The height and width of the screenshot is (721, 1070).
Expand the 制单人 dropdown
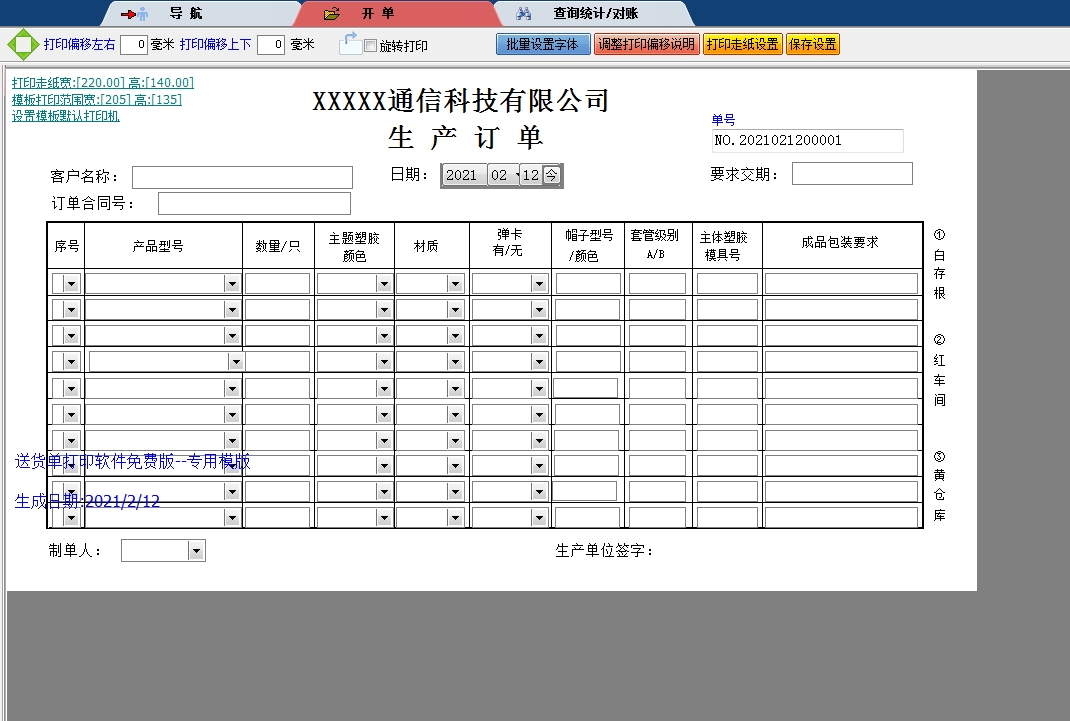[196, 551]
